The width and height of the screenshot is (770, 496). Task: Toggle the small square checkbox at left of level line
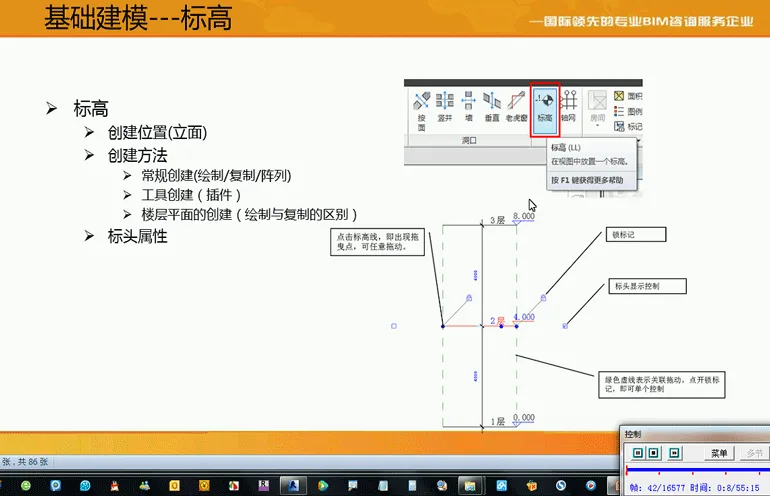[393, 326]
